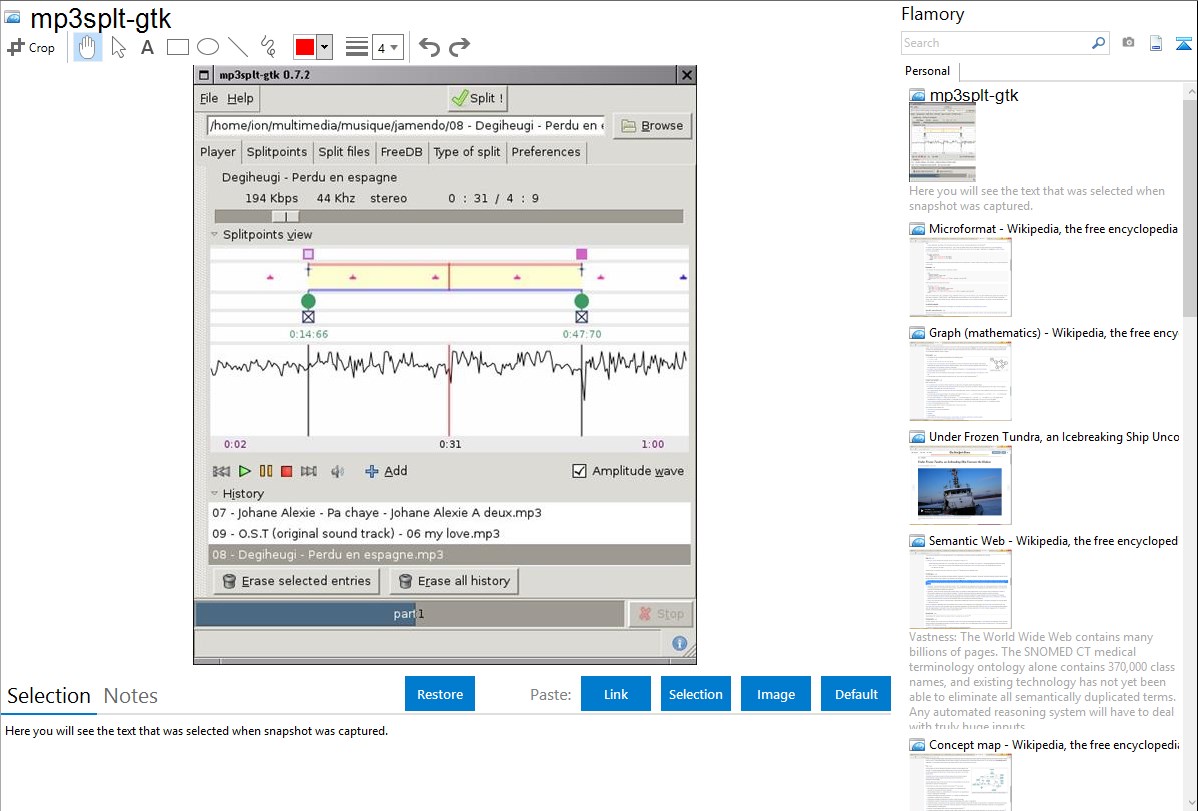1198x811 pixels.
Task: Click the Flamory search magnifier icon
Action: coord(1098,43)
